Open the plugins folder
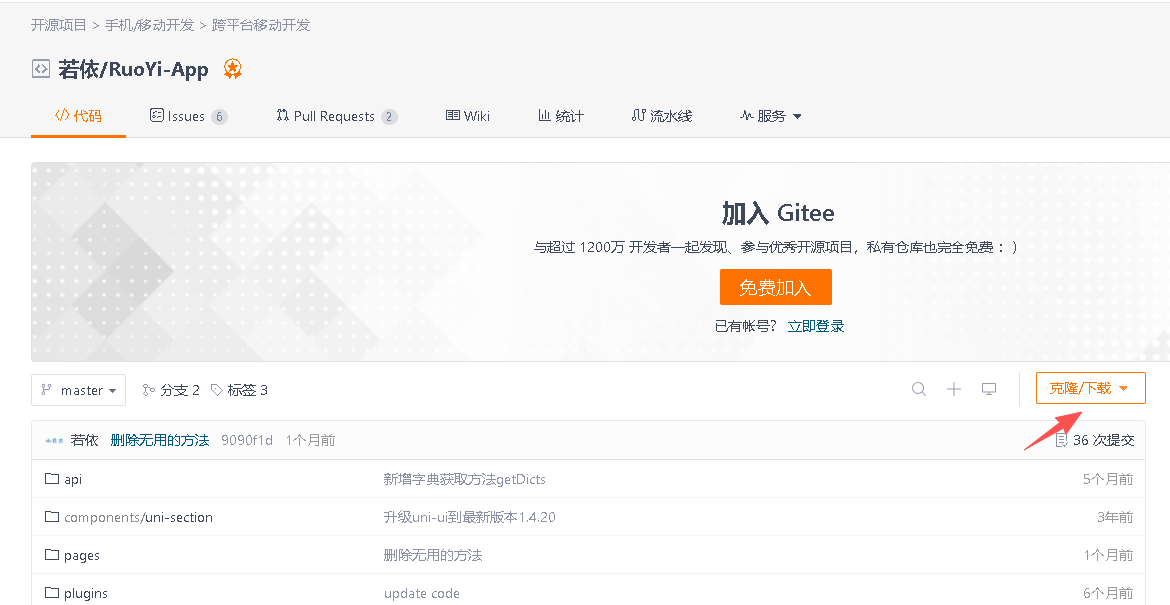The width and height of the screenshot is (1170, 605). 85,593
